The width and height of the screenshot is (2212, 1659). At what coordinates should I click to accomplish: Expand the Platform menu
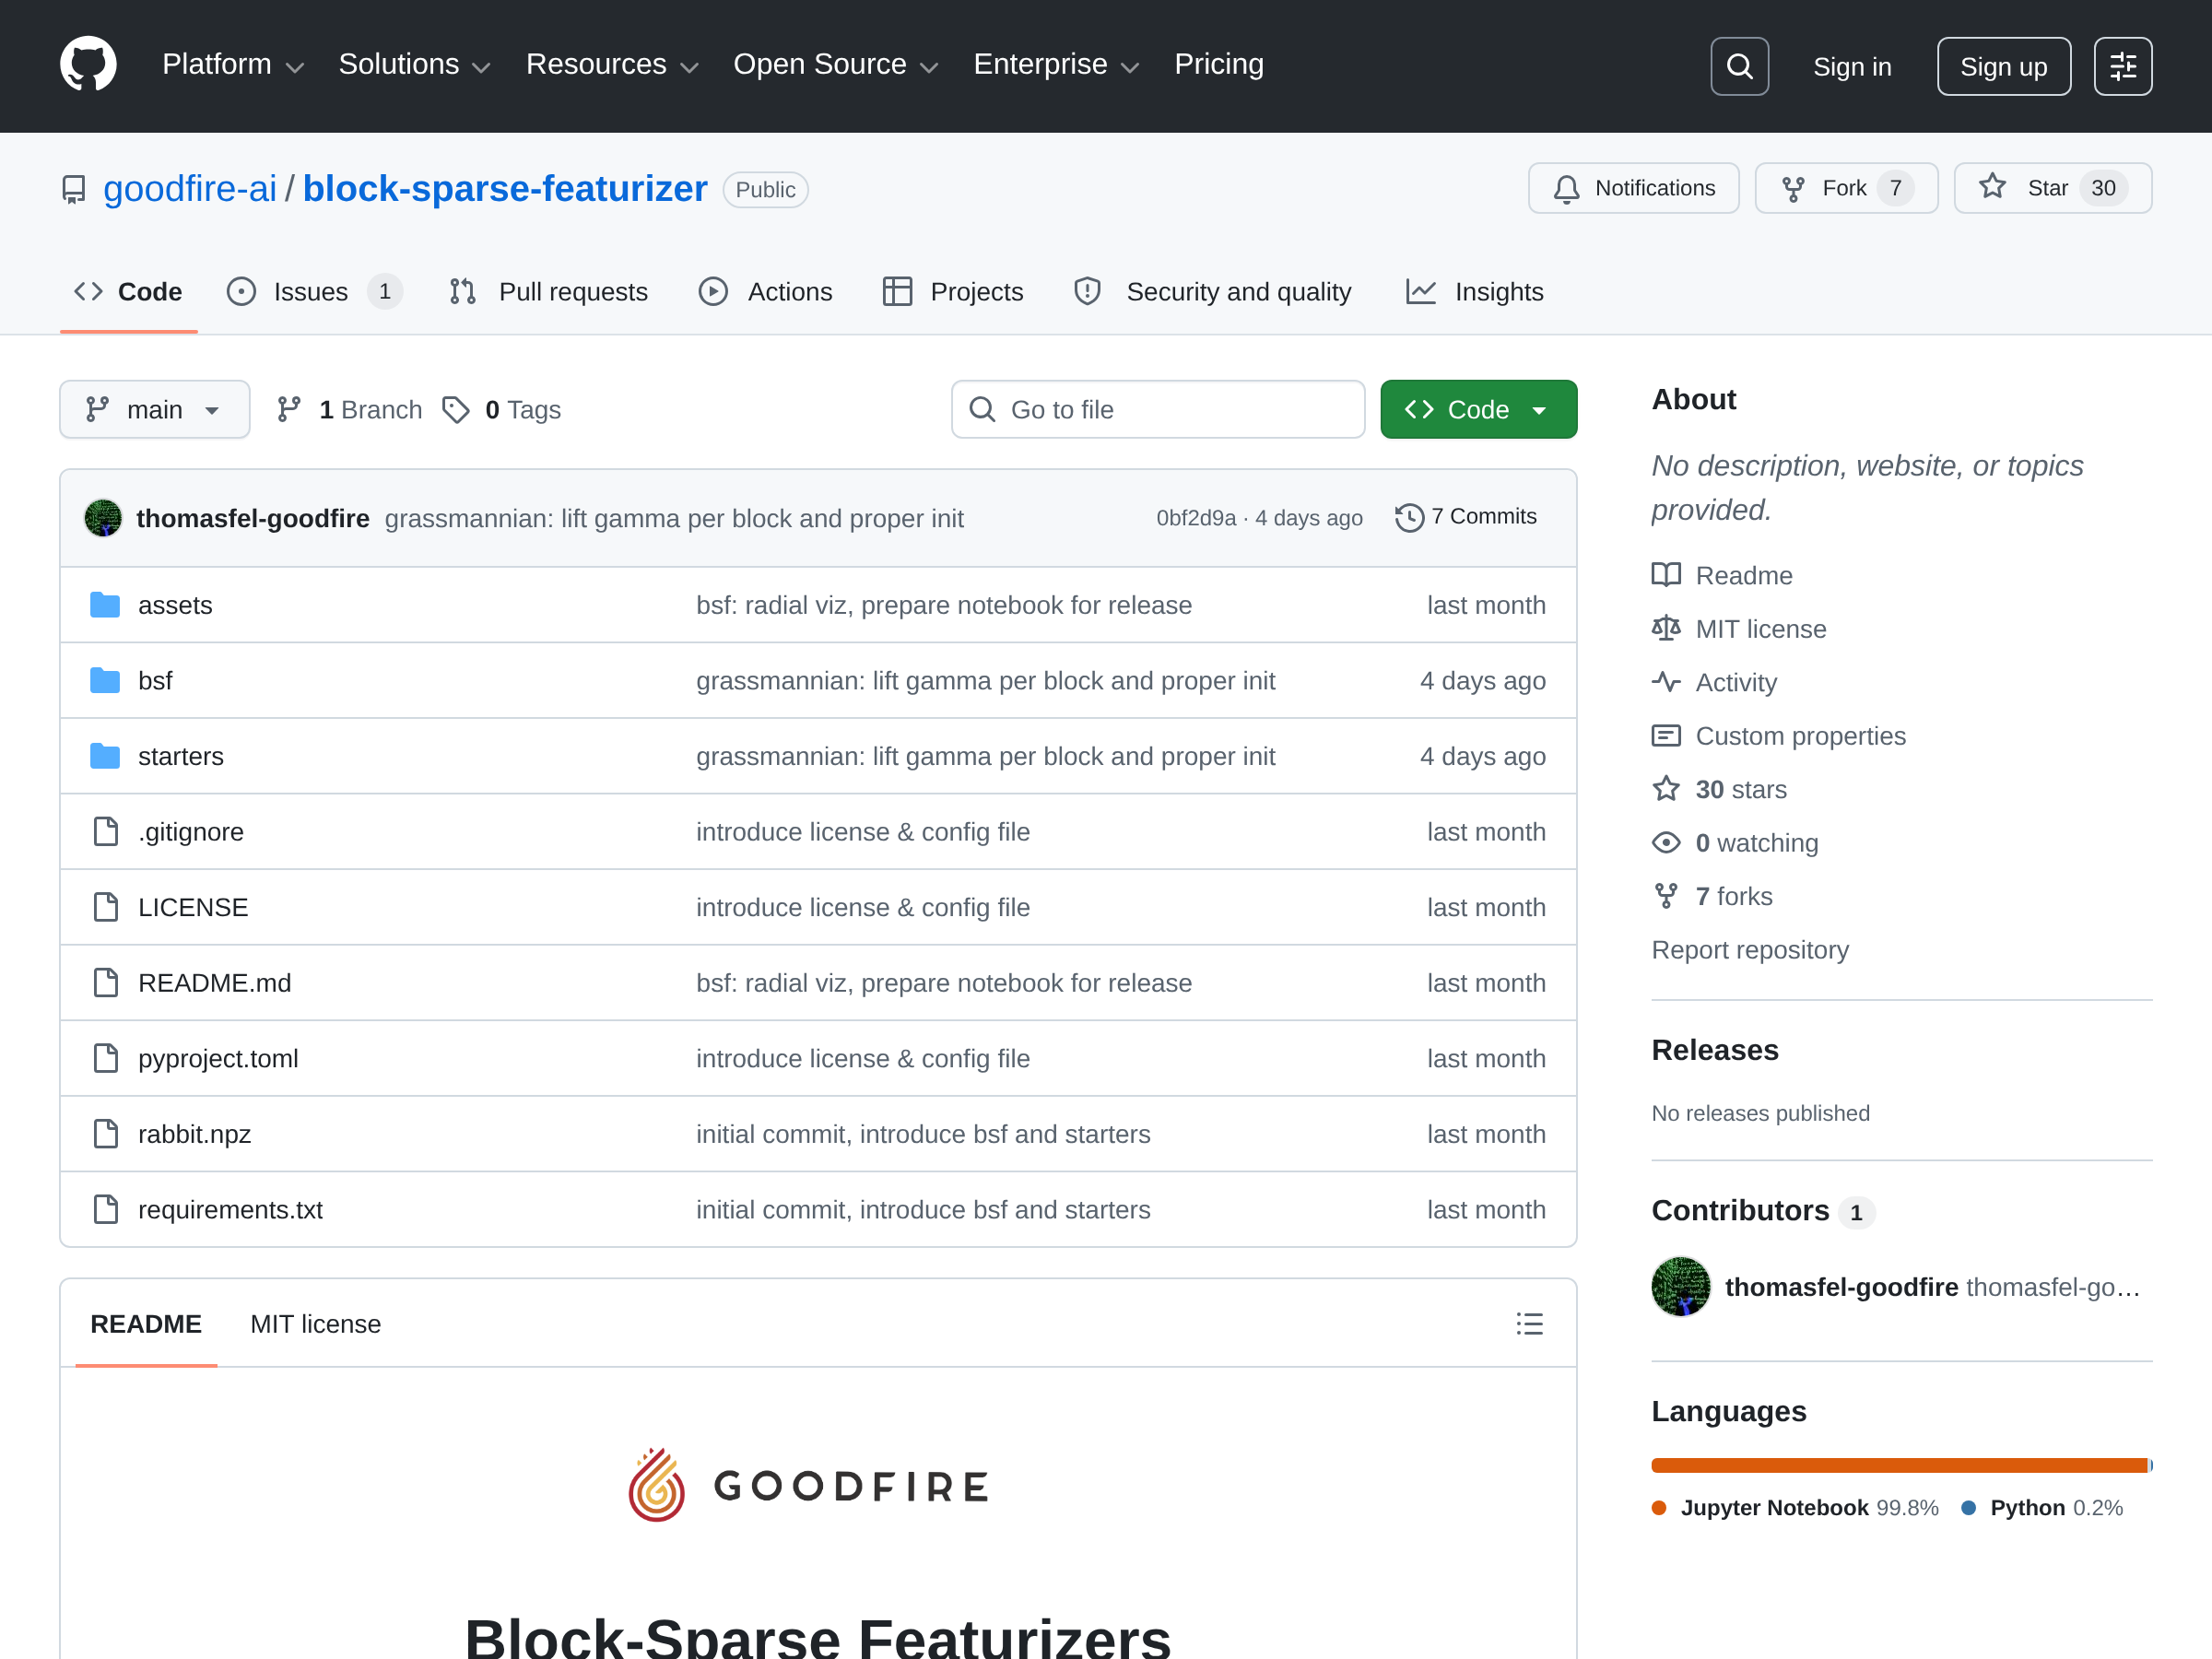[233, 65]
